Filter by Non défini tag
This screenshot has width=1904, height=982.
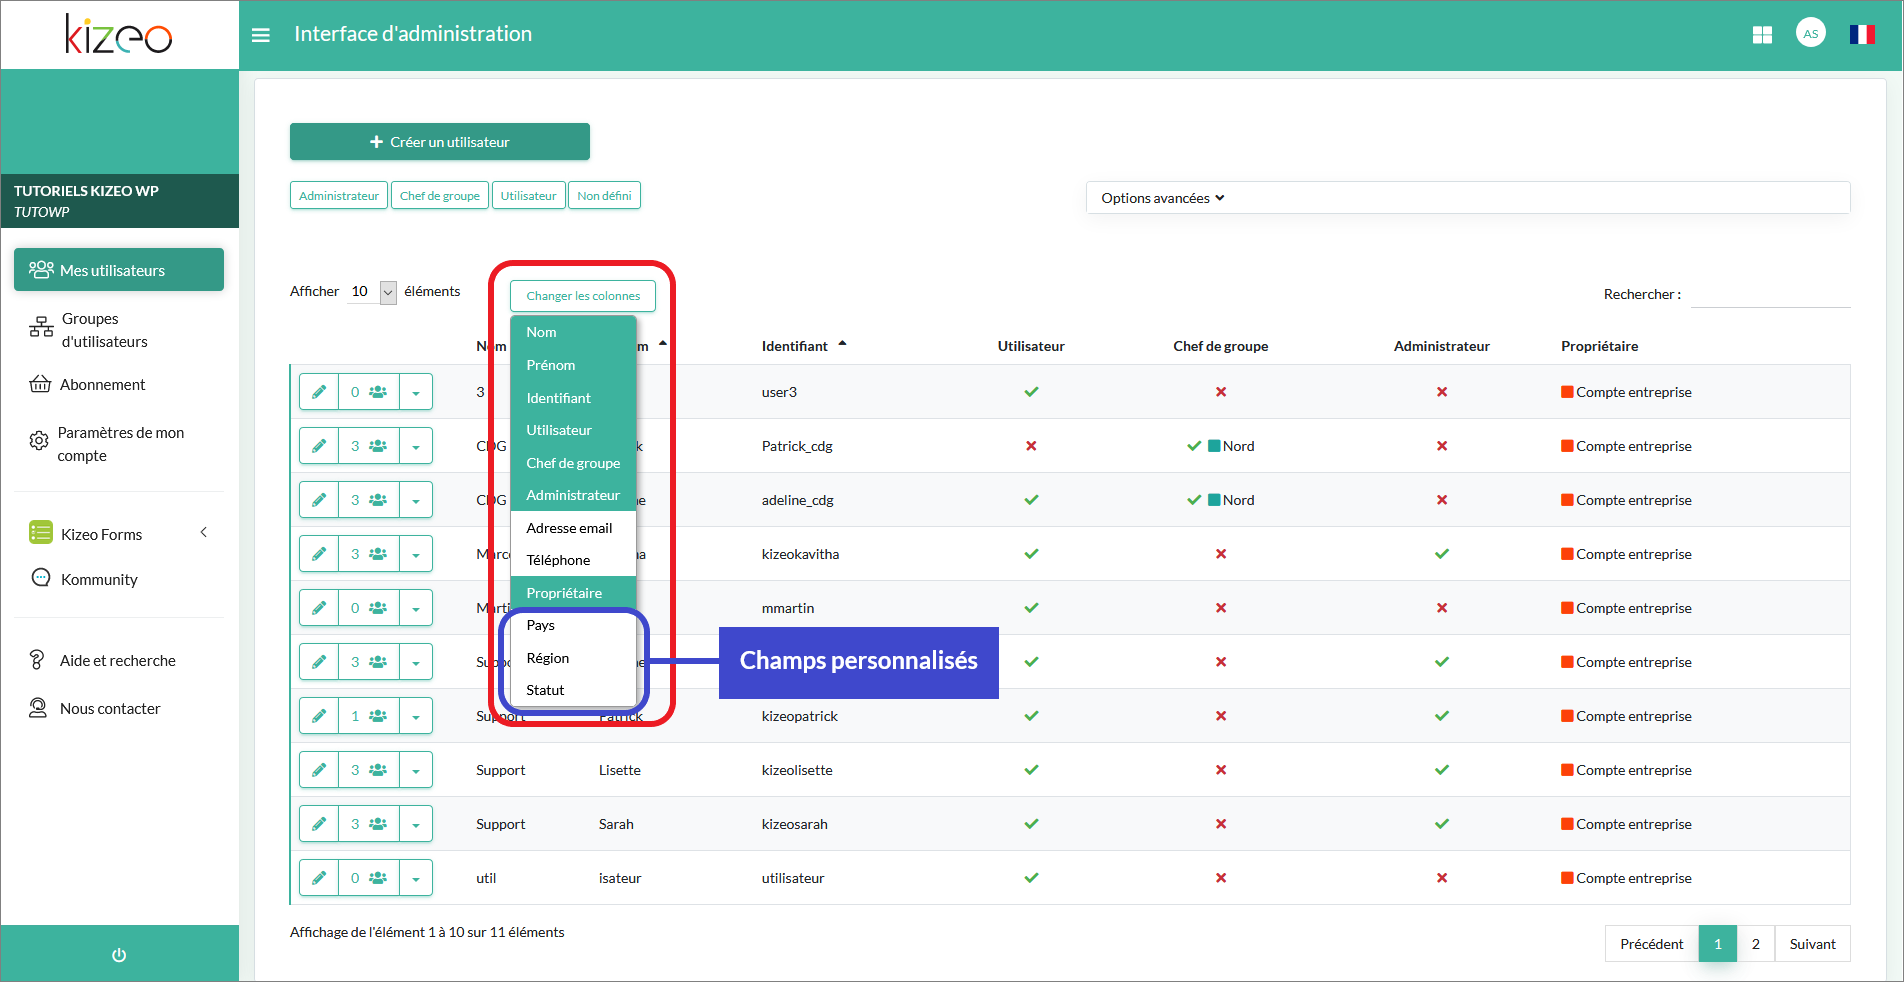[x=604, y=195]
